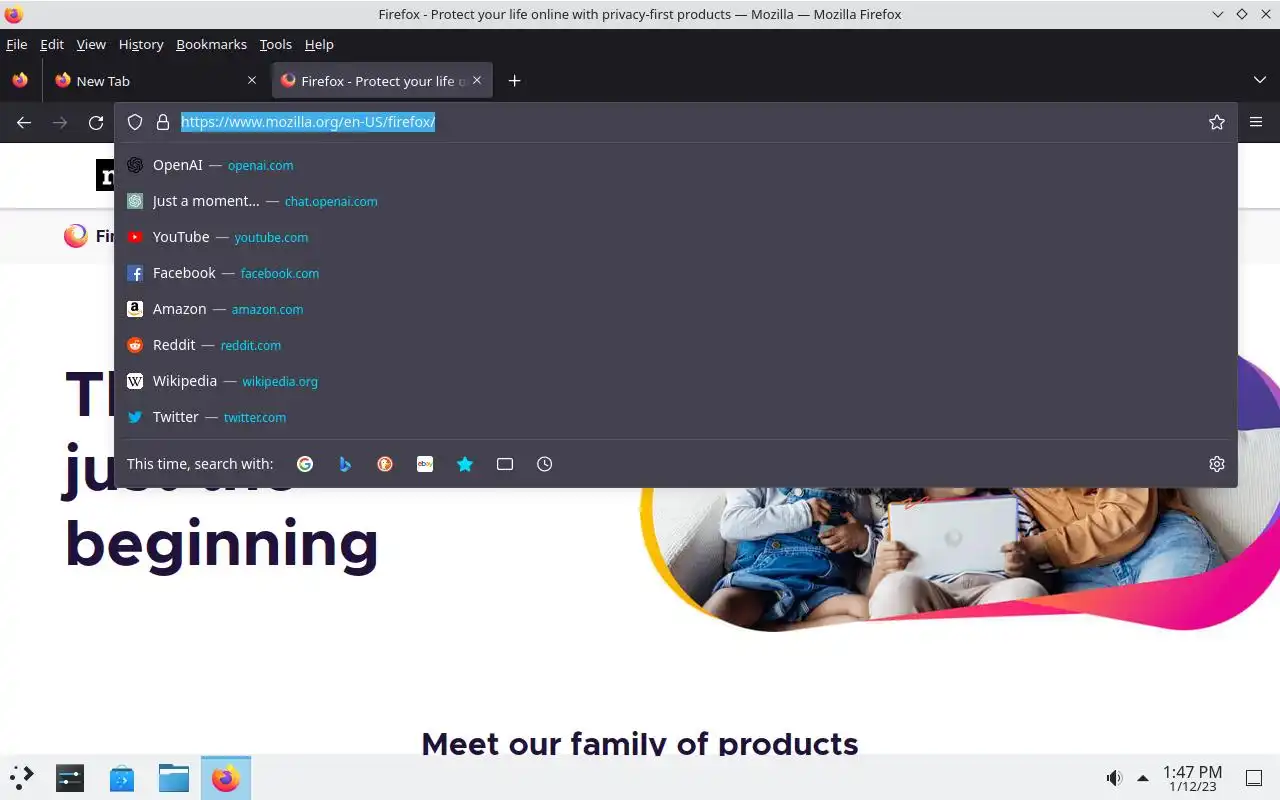This screenshot has width=1280, height=800.
Task: Choose the Facebook suggestion
Action: point(676,273)
